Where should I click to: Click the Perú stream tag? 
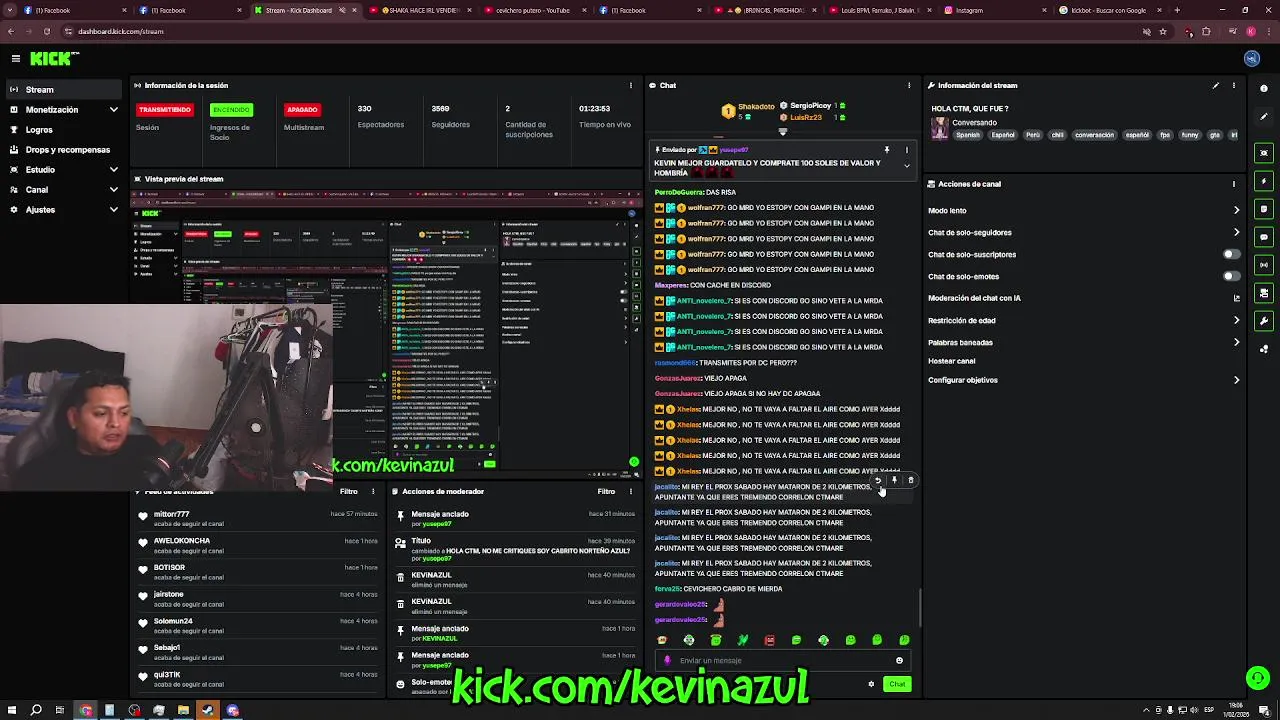1033,135
